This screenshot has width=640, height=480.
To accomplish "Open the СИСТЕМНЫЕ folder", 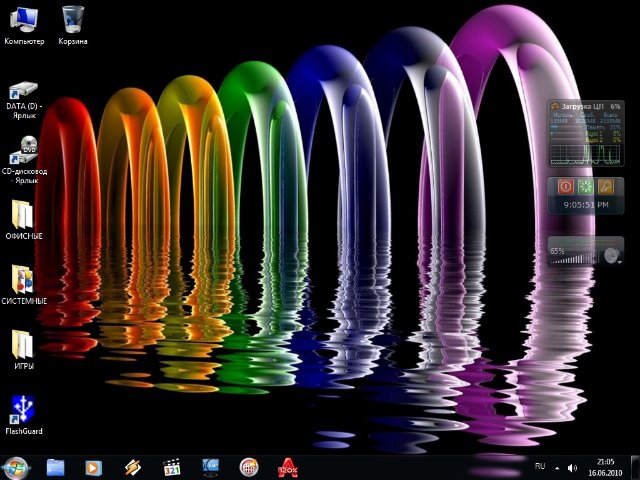I will click(x=23, y=279).
